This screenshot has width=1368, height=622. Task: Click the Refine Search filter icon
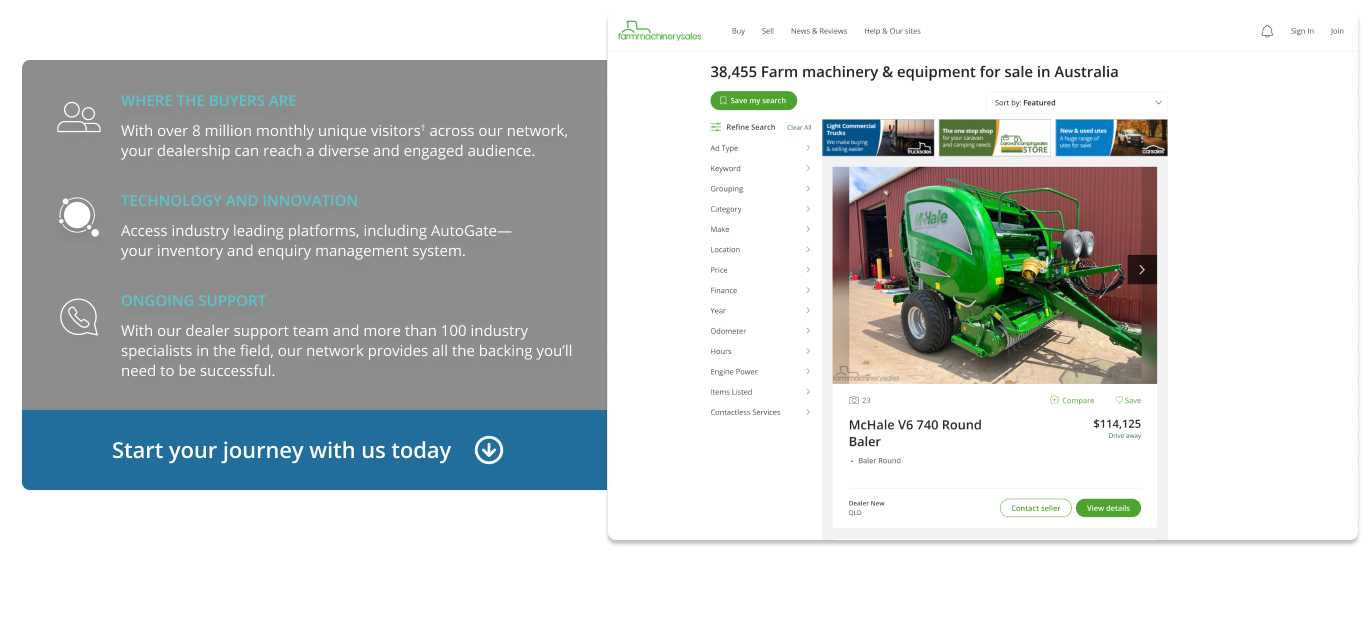(716, 127)
